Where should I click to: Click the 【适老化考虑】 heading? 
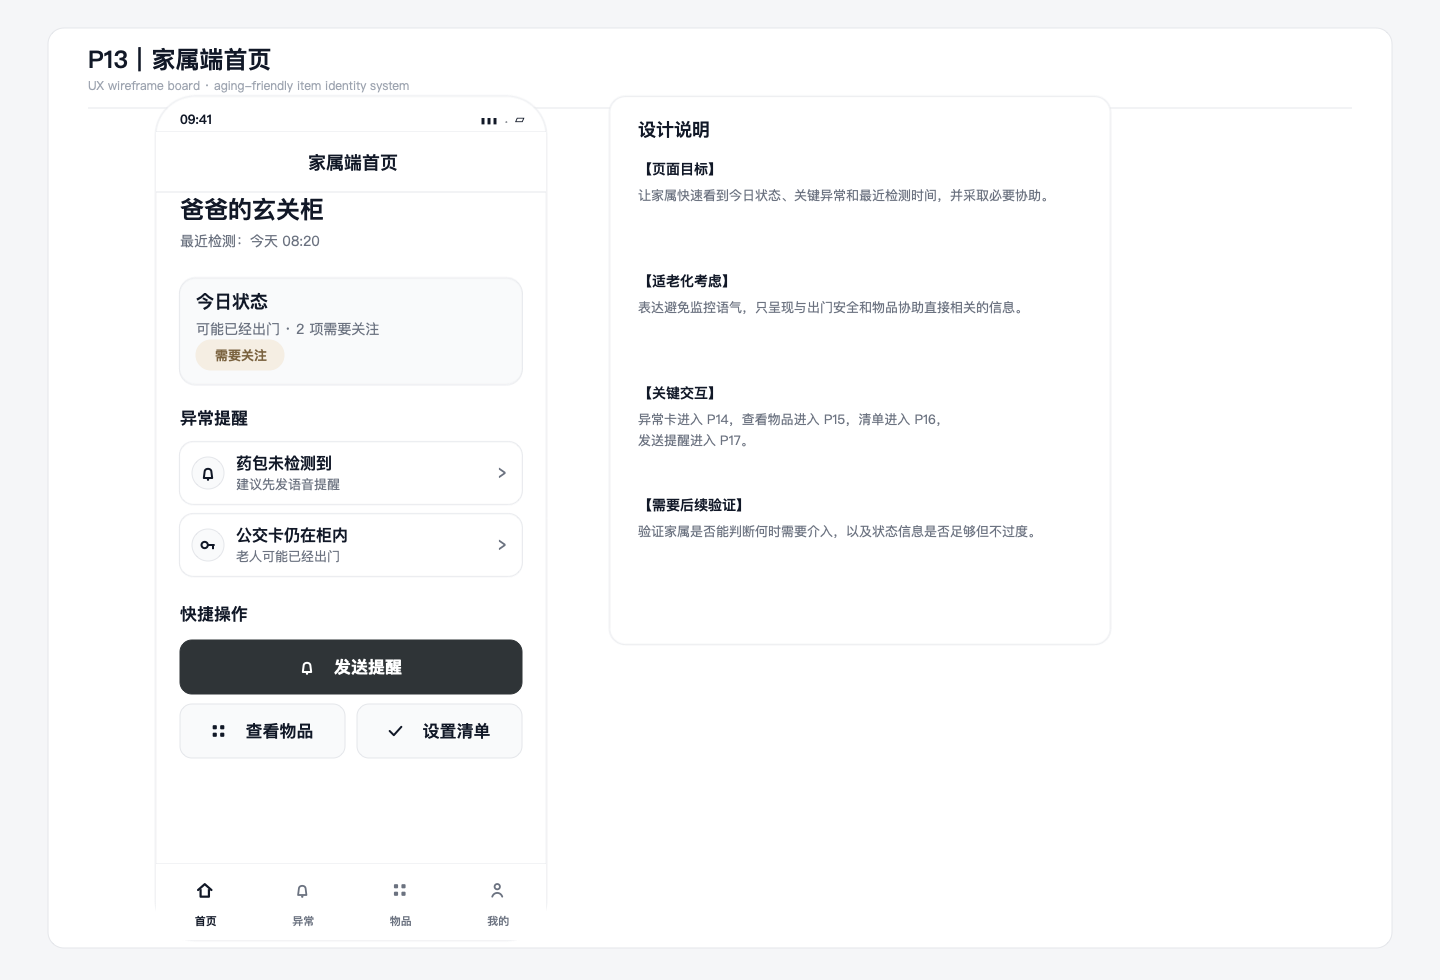coord(686,281)
